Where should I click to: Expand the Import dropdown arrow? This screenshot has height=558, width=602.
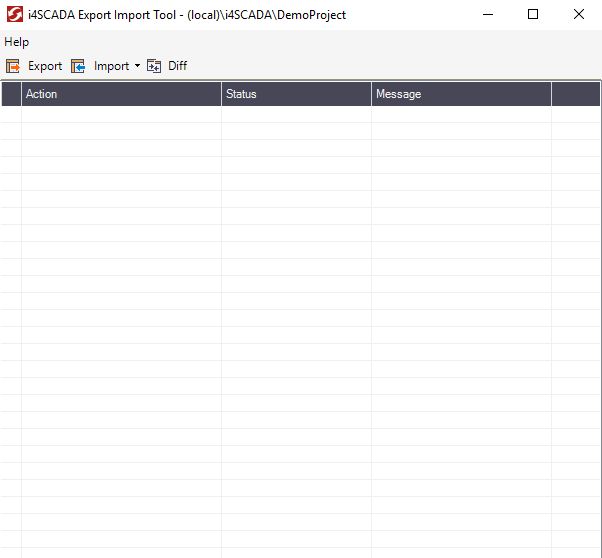(x=137, y=66)
